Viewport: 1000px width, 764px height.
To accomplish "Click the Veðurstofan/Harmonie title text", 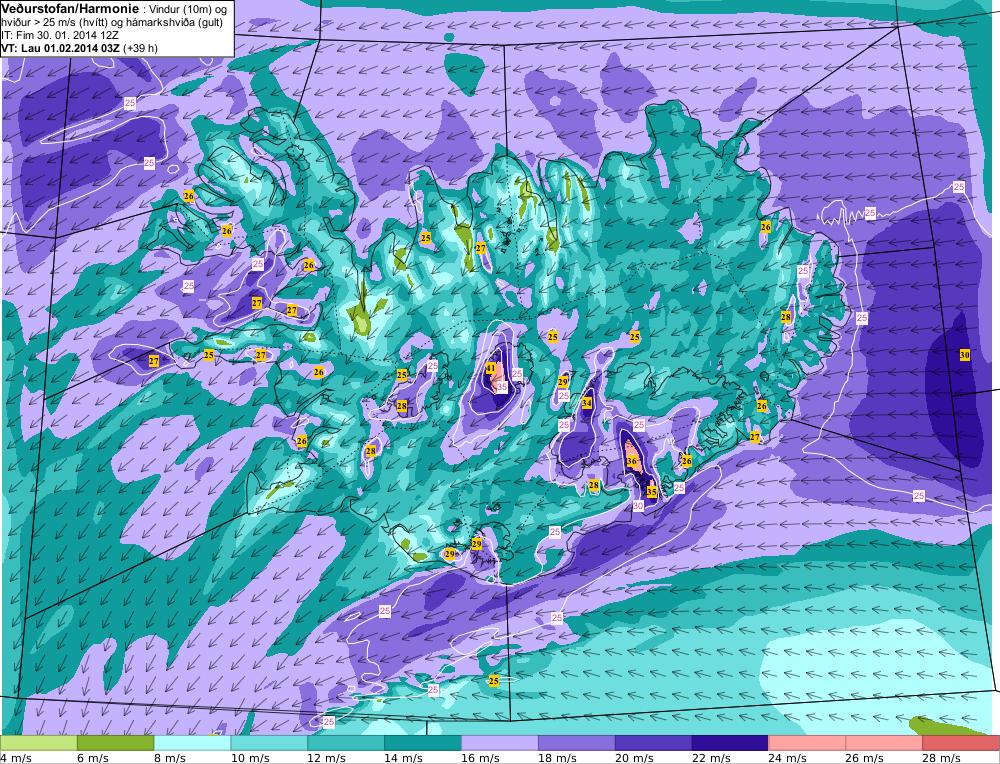I will (70, 9).
